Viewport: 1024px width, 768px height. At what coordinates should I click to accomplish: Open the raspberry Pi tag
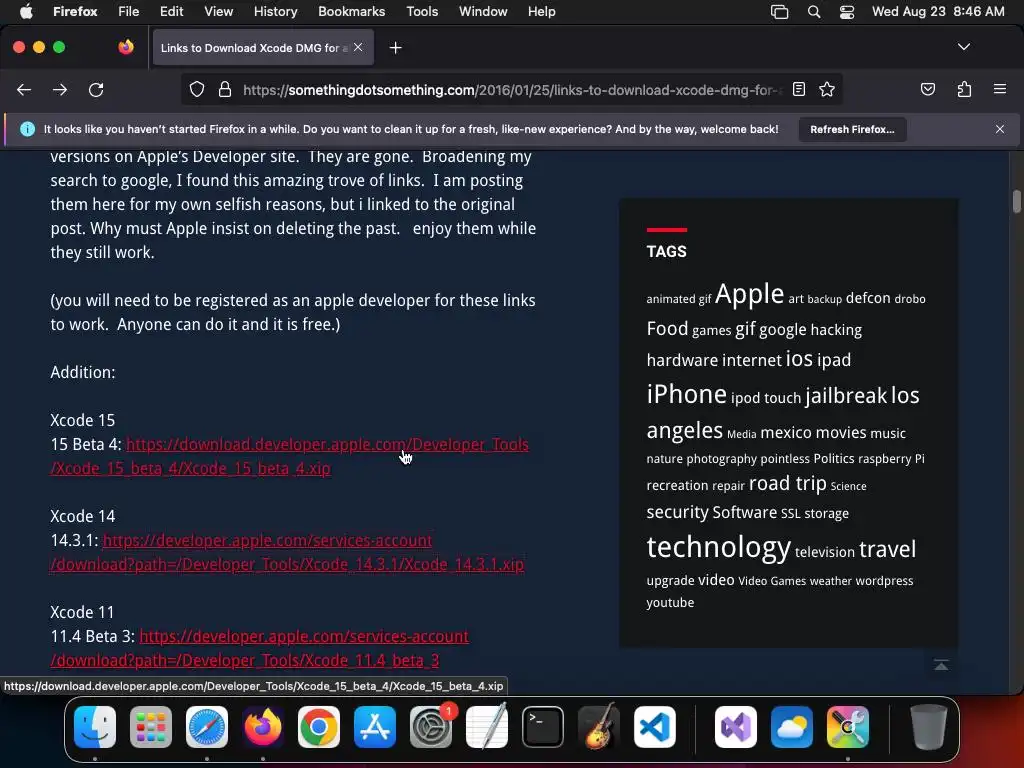tap(891, 458)
